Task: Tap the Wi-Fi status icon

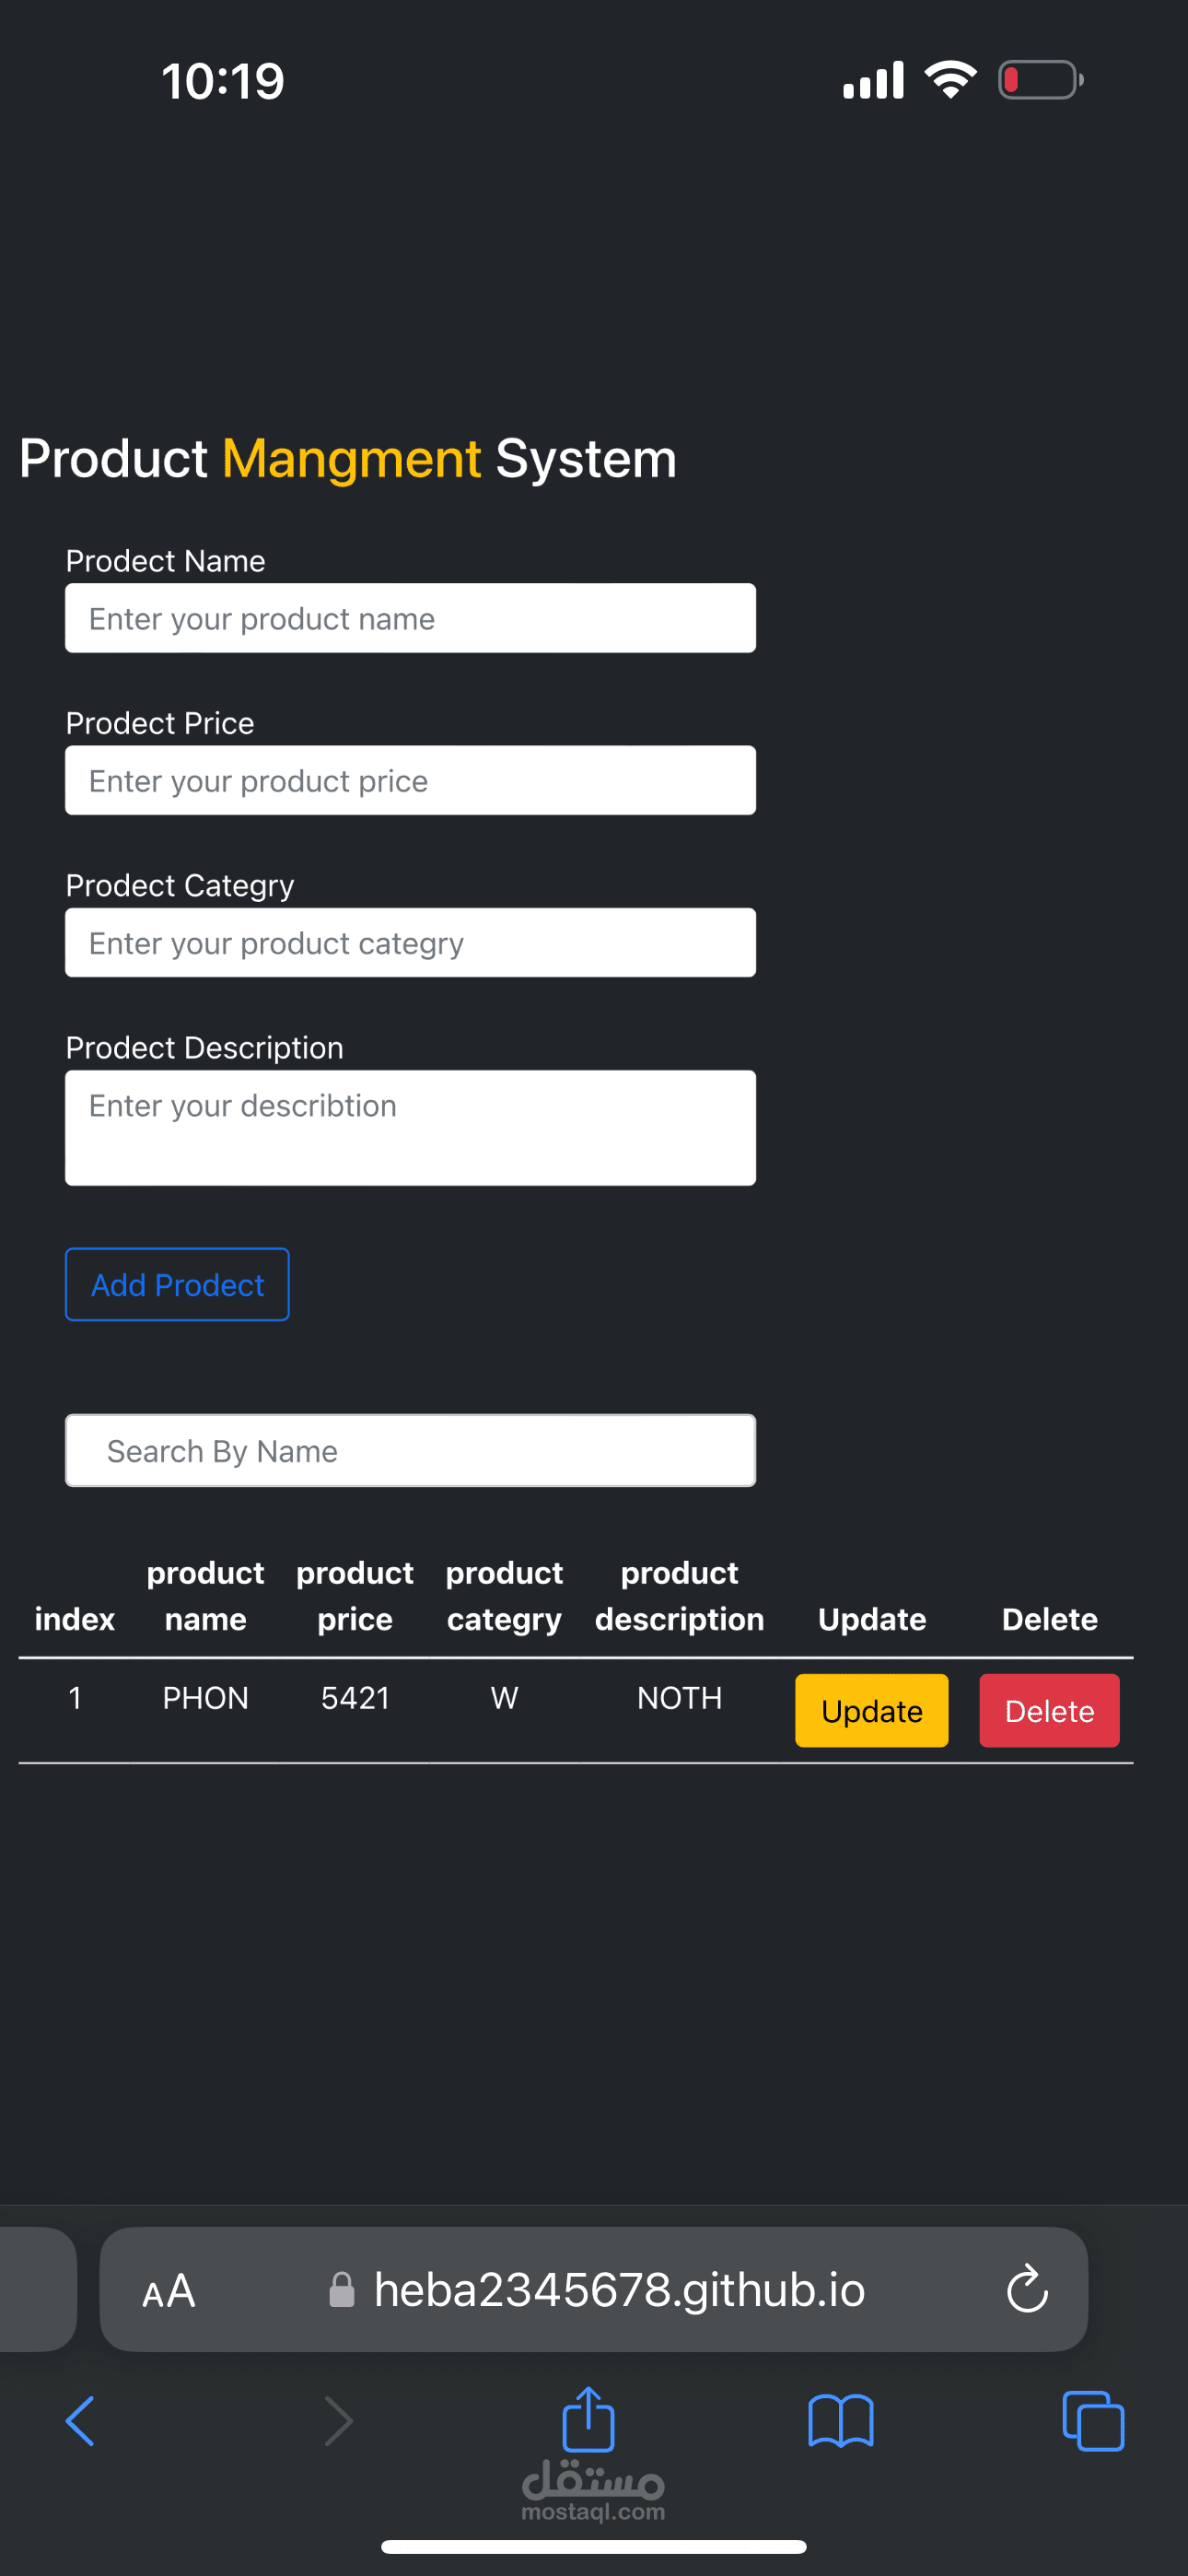Action: (x=950, y=79)
